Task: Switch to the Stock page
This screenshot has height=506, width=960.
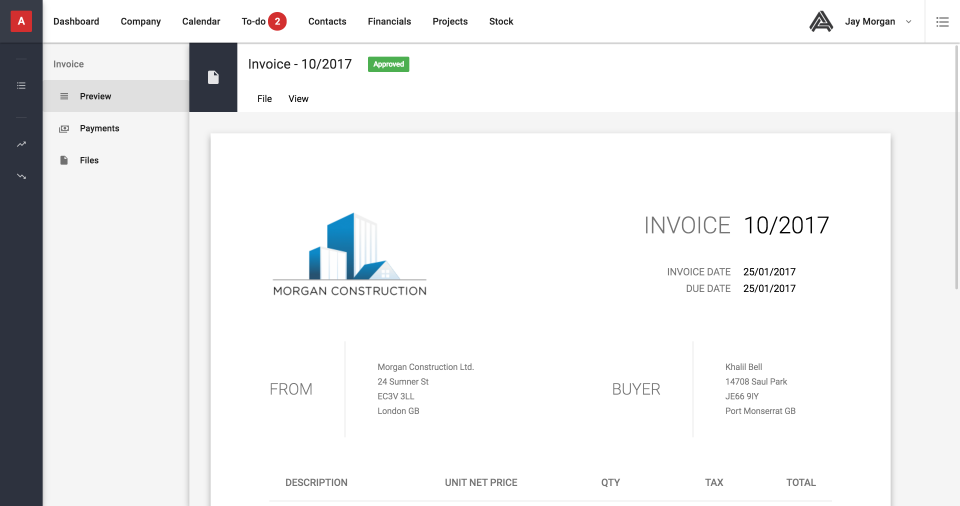Action: 501,21
